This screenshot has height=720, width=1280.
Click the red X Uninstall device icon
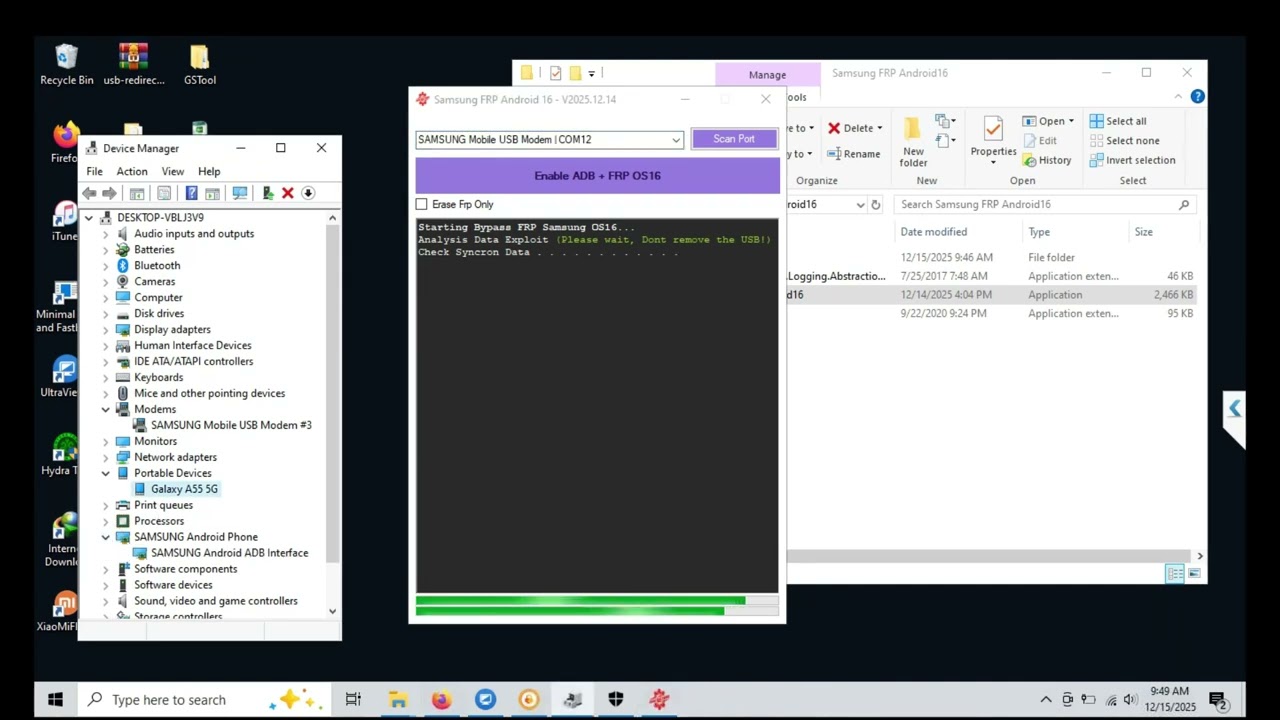point(288,193)
